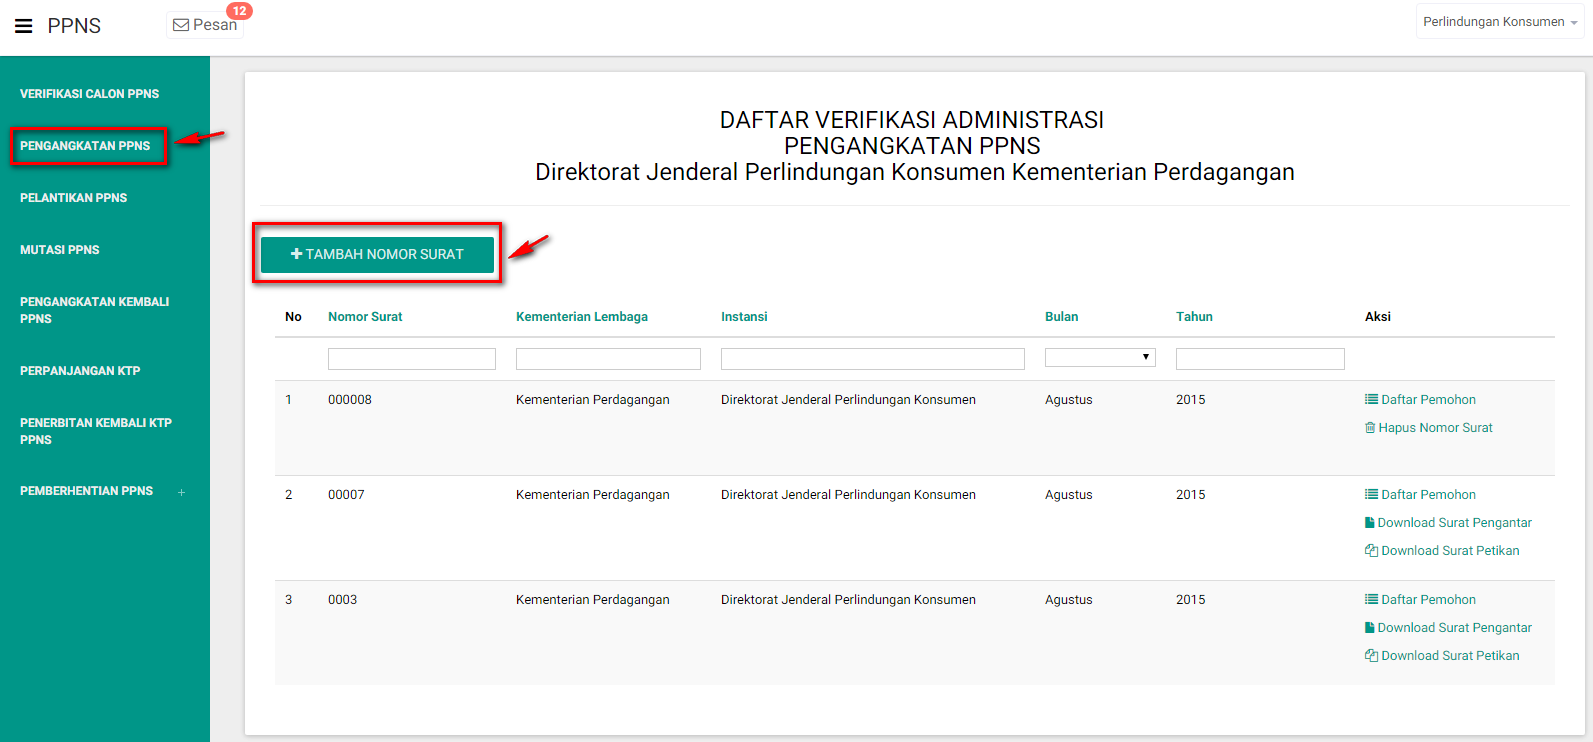Open the Bulan filter dropdown
This screenshot has height=742, width=1593.
[1100, 358]
